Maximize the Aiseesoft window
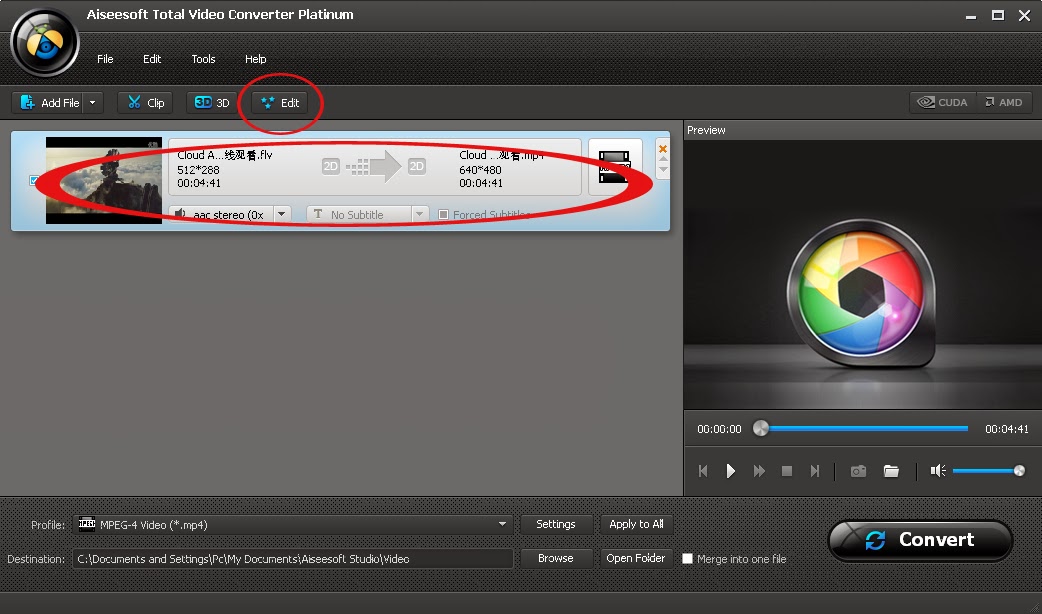This screenshot has height=614, width=1042. click(x=997, y=15)
